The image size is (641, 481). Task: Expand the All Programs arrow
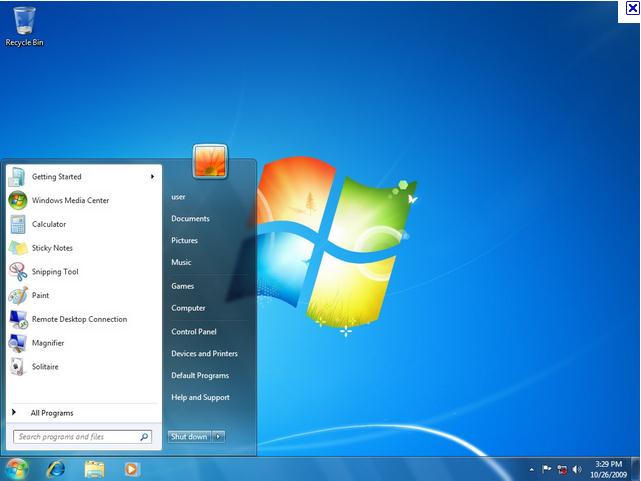[14, 412]
